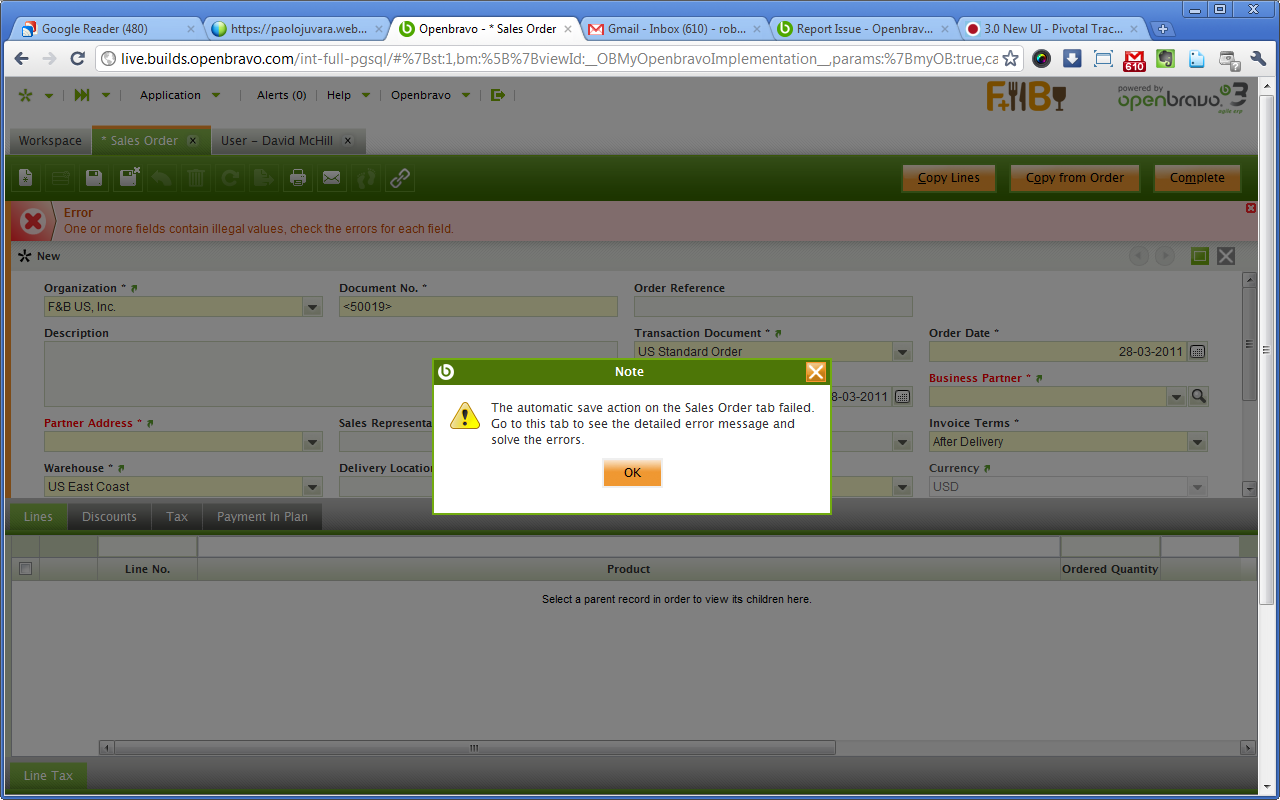Select the Tax tab
Viewport: 1280px width, 800px height.
177,517
